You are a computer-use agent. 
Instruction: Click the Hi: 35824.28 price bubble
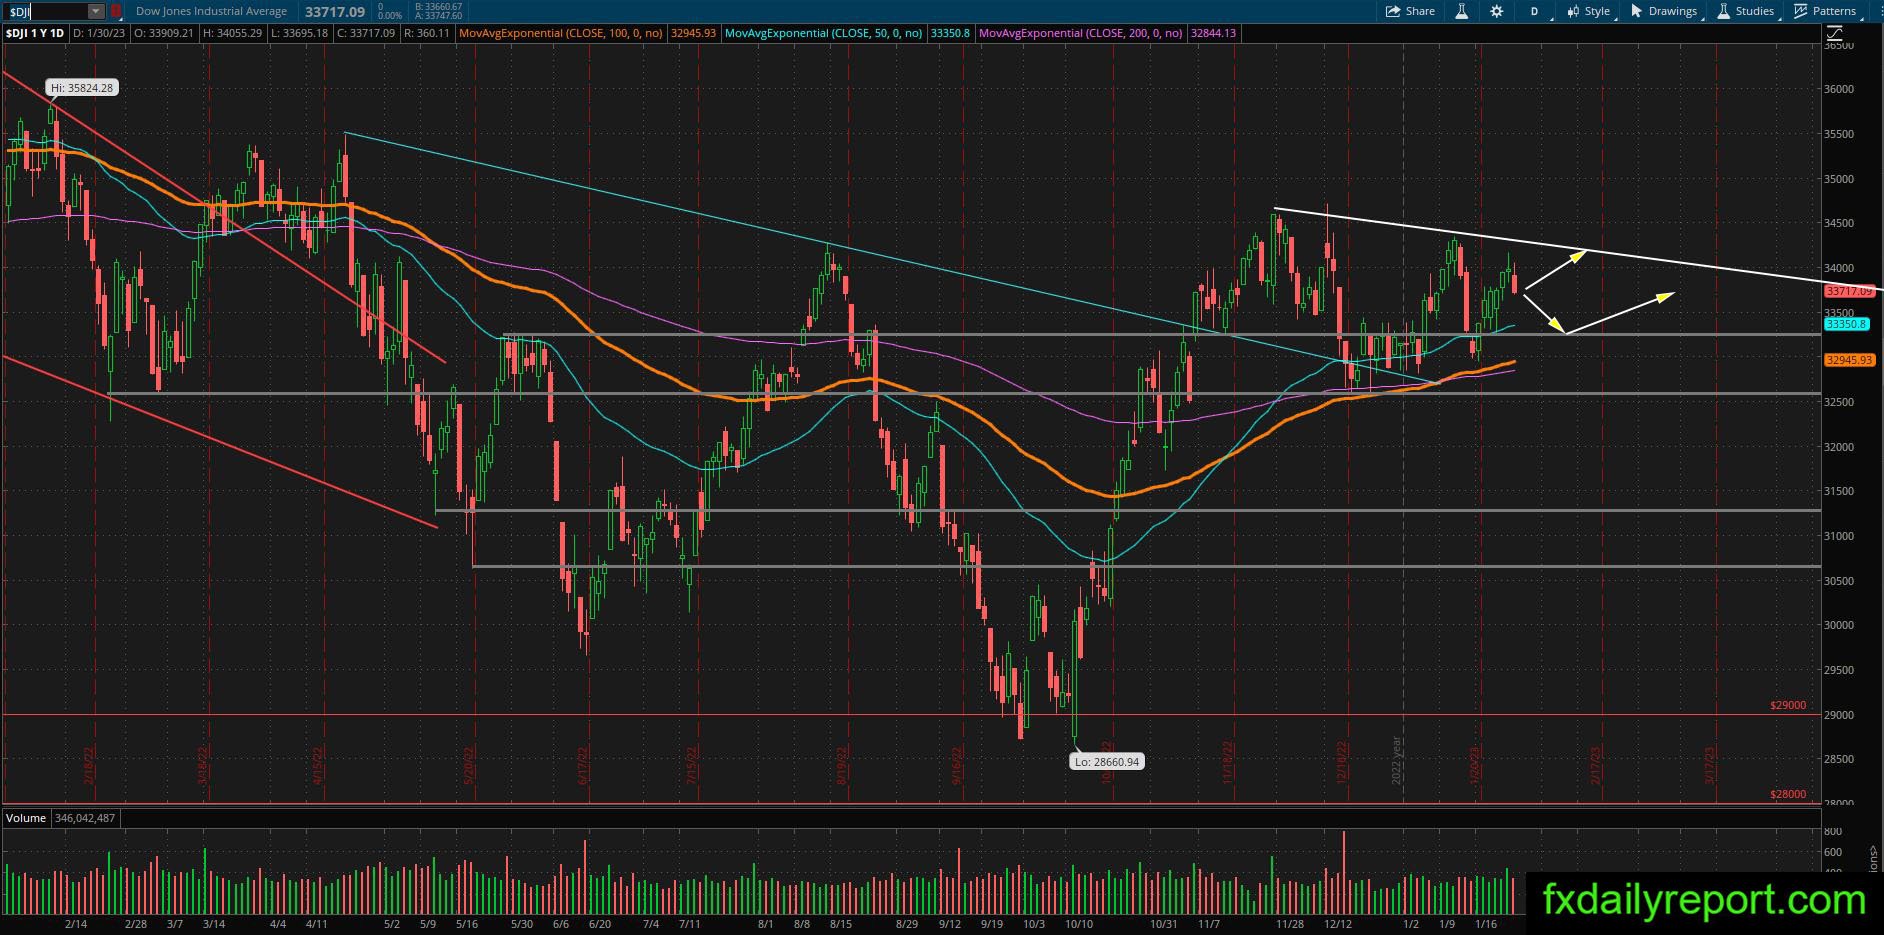pos(83,88)
